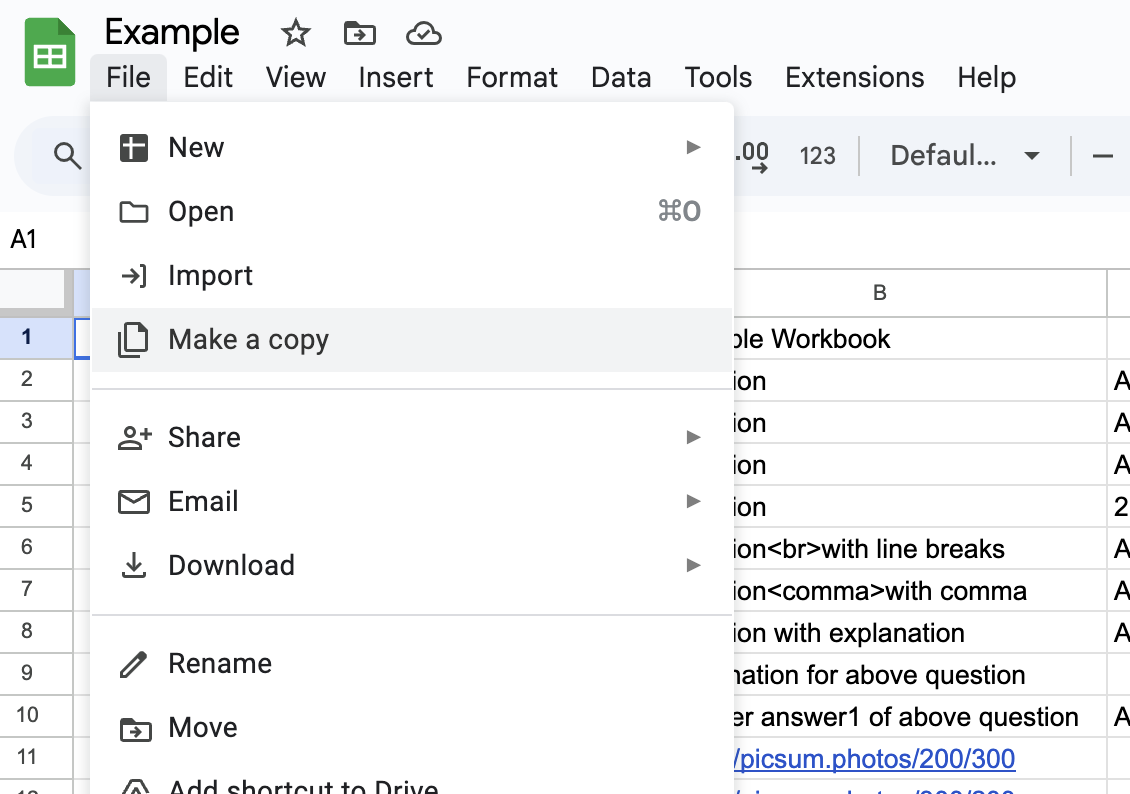Open number formats with the 123 icon
Screen dimensions: 1130x794
[818, 155]
